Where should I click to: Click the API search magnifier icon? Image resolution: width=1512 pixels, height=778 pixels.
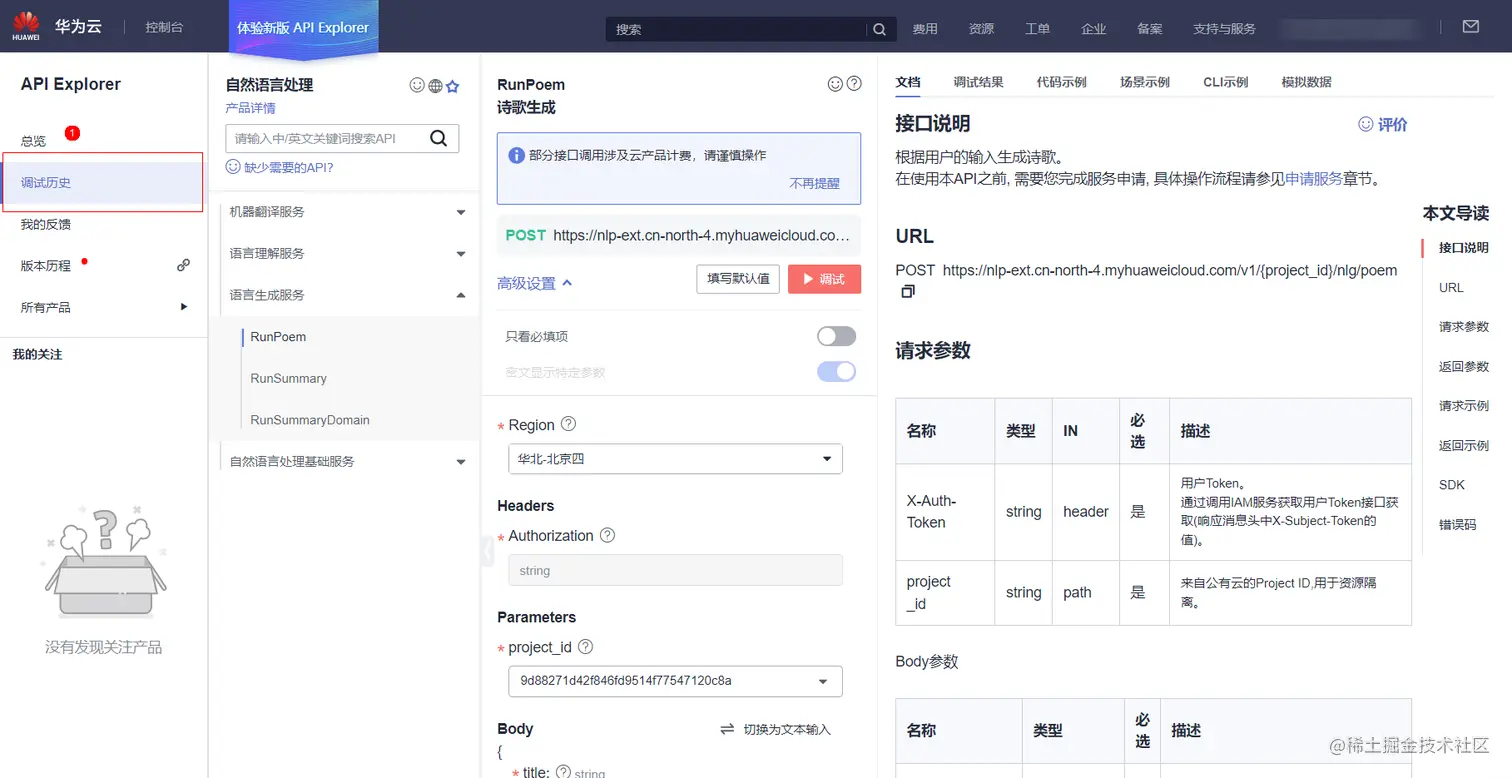438,138
